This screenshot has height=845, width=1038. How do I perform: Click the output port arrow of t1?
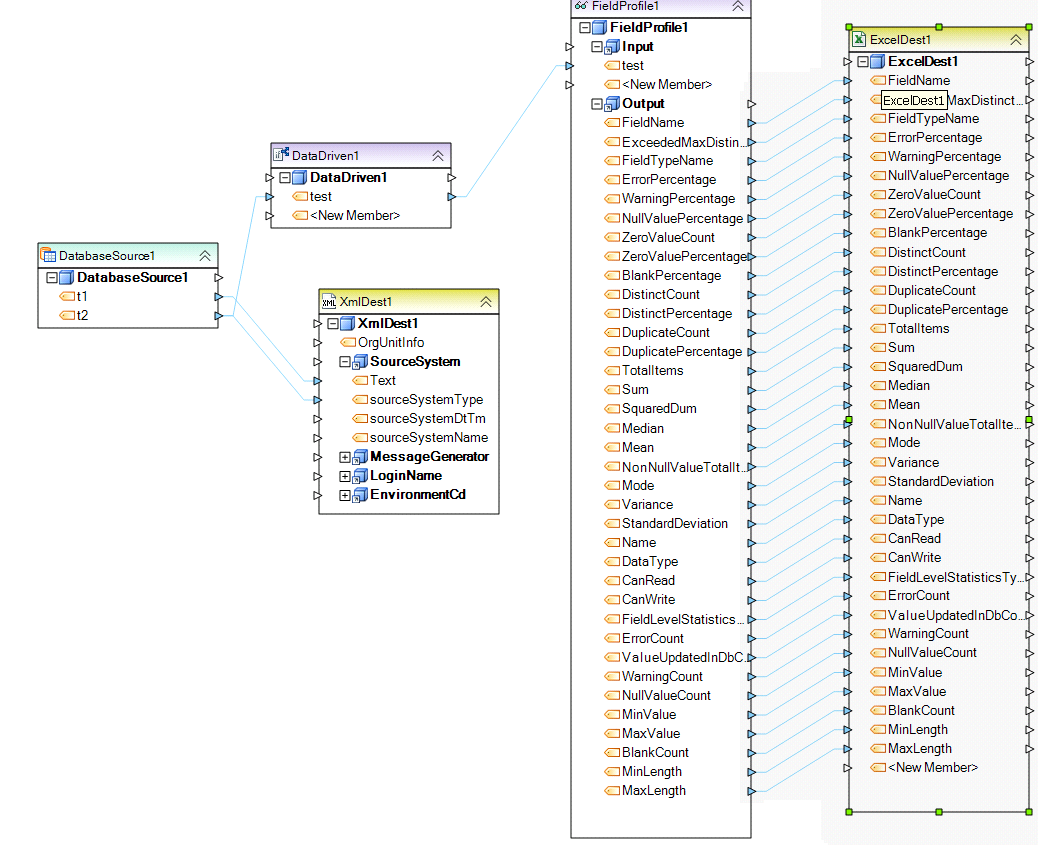pyautogui.click(x=218, y=297)
